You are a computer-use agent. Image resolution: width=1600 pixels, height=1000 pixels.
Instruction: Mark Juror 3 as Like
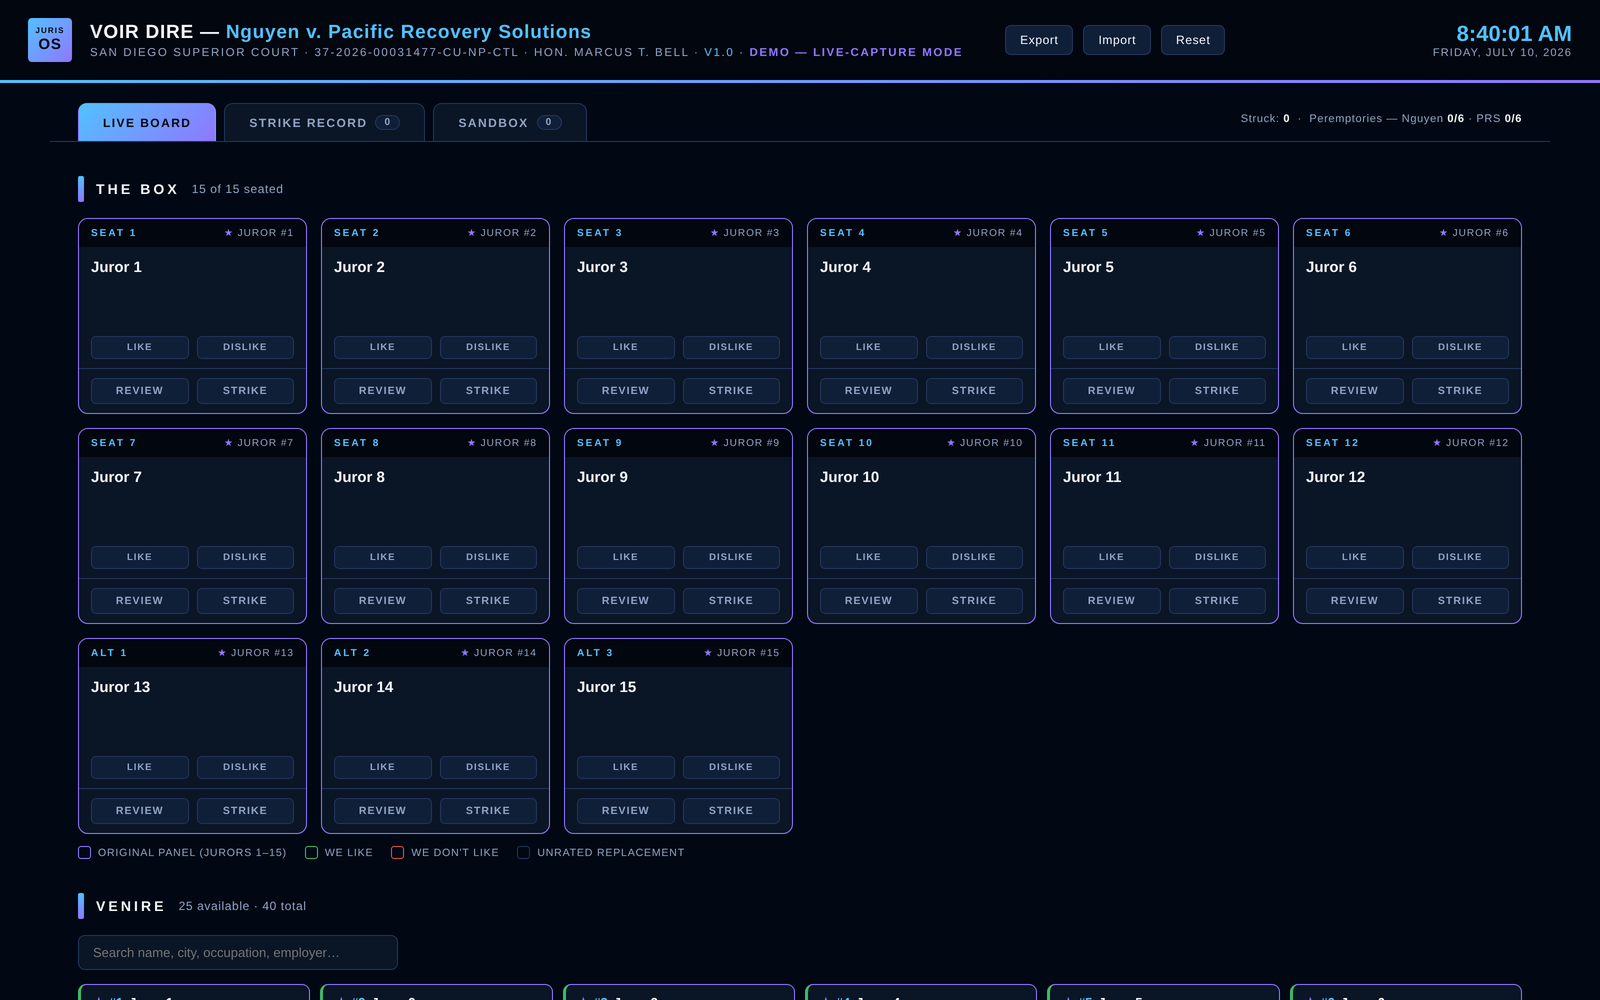coord(626,347)
